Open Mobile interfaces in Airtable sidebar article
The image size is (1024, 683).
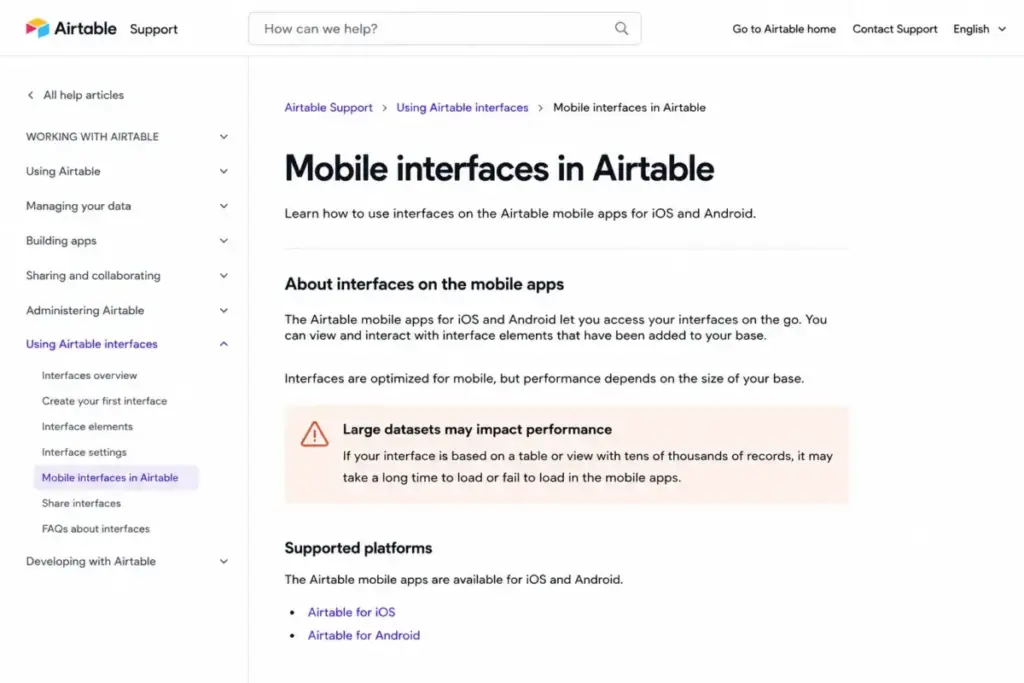click(116, 477)
